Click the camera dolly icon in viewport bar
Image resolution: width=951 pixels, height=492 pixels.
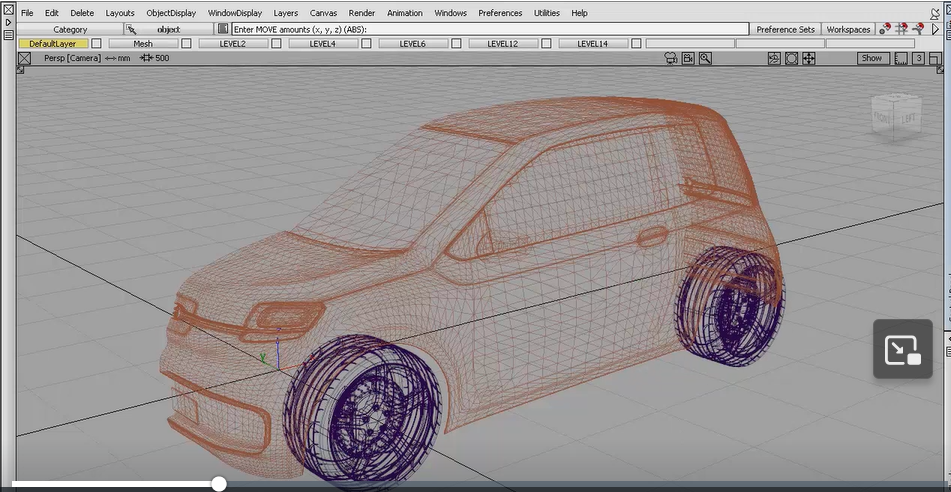(791, 59)
